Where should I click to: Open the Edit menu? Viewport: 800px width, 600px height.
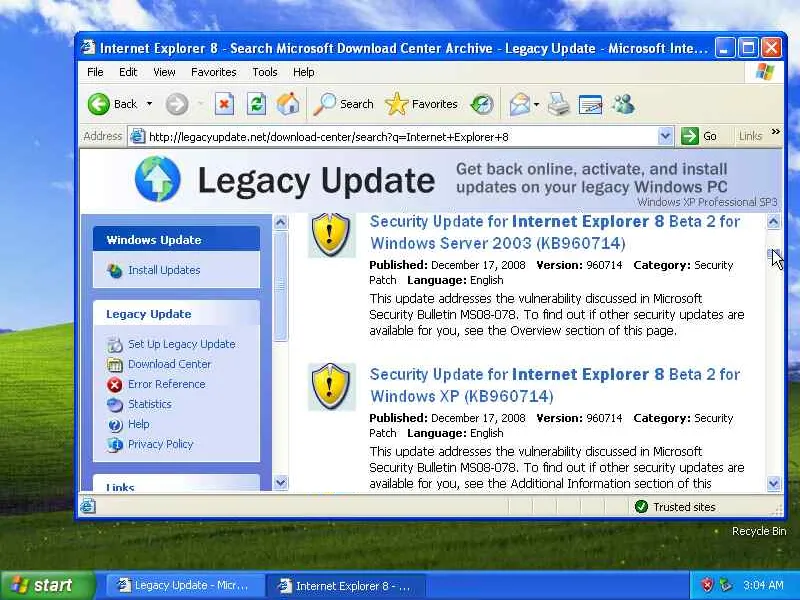(128, 72)
